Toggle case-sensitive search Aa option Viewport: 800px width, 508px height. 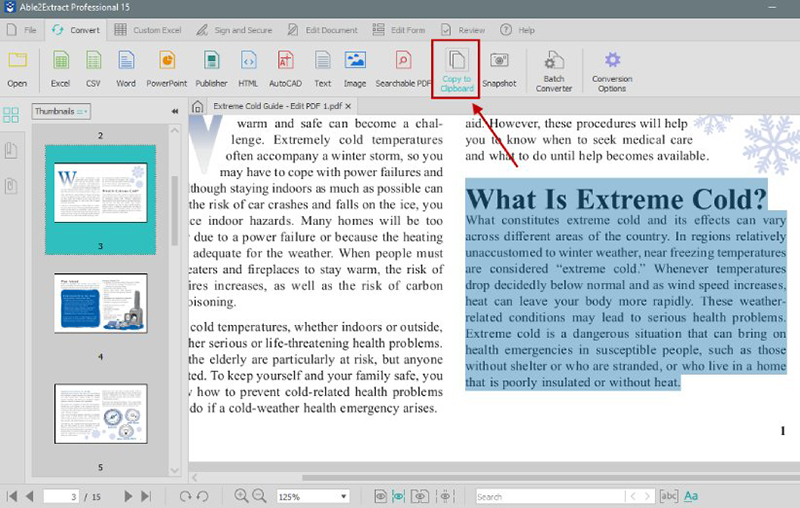[x=691, y=496]
